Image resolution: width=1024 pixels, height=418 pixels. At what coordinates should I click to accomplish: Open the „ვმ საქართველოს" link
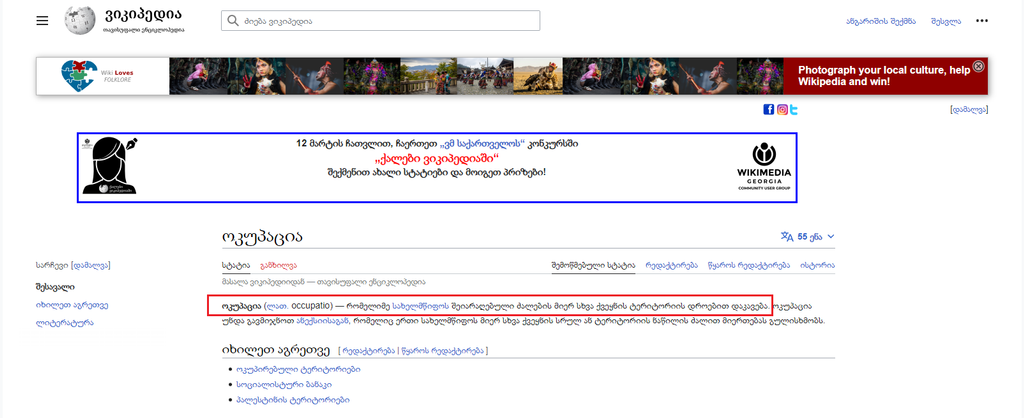click(482, 144)
